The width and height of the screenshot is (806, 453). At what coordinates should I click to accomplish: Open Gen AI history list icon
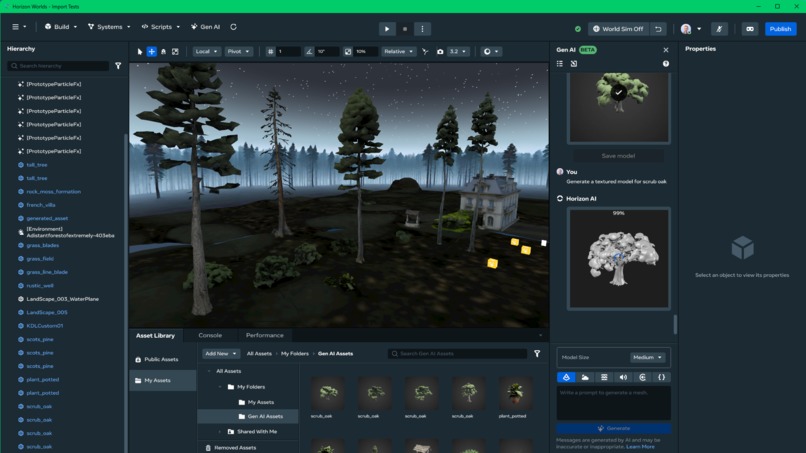pyautogui.click(x=560, y=64)
